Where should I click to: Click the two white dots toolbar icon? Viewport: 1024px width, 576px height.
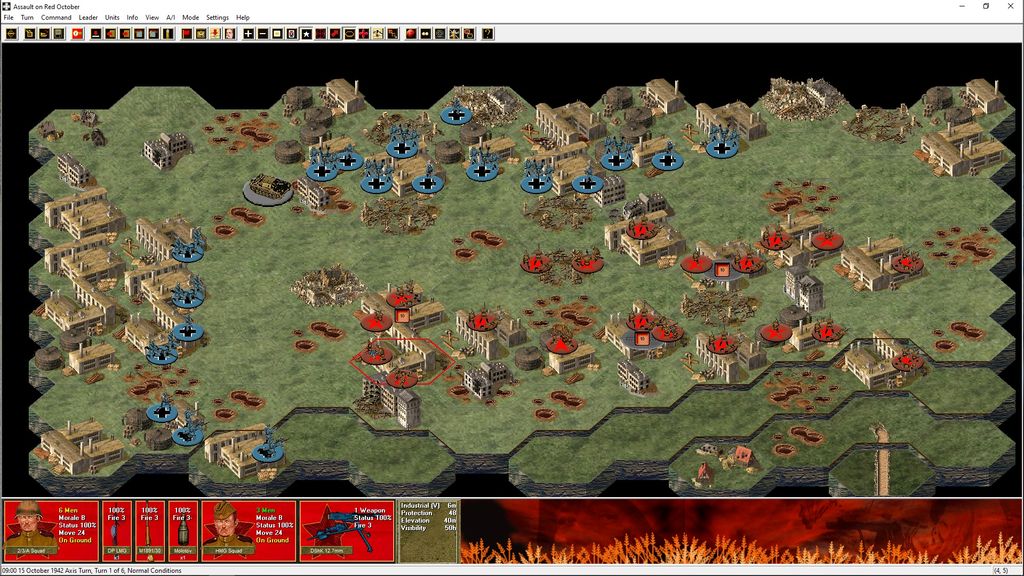coord(425,33)
